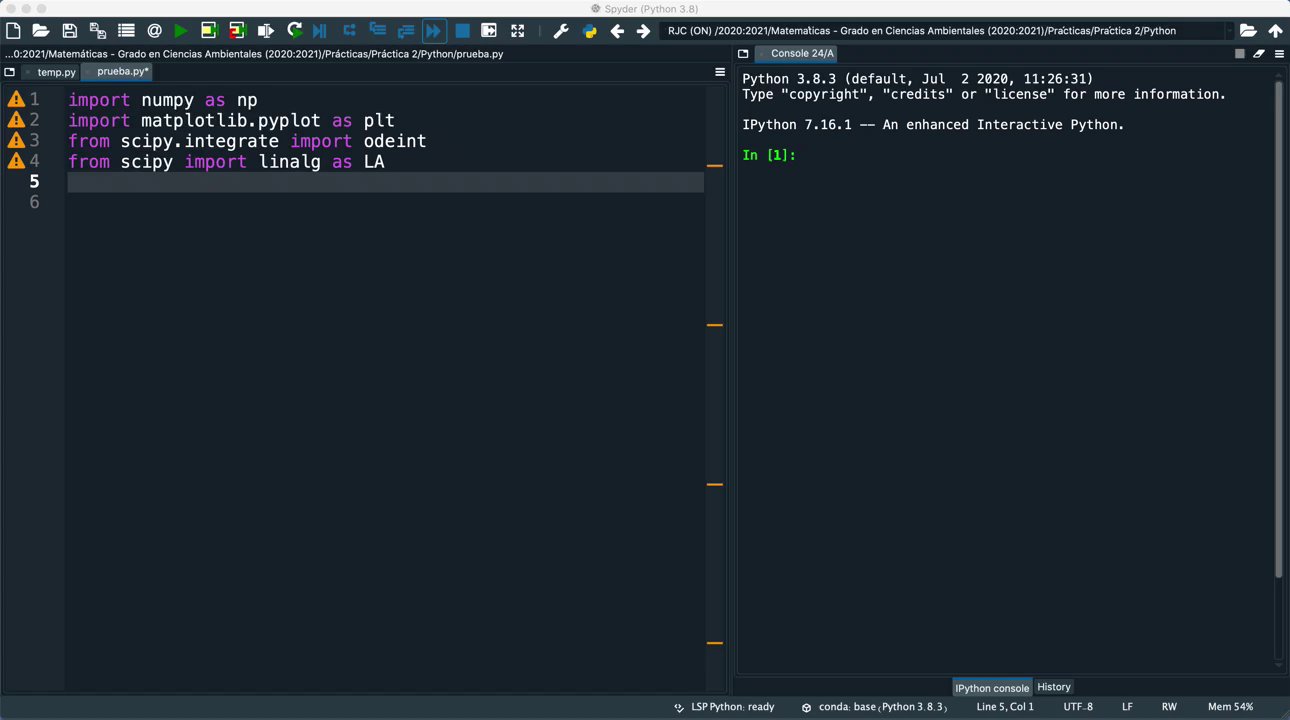Click the warning icon on line 1
The height and width of the screenshot is (720, 1290).
click(x=16, y=99)
